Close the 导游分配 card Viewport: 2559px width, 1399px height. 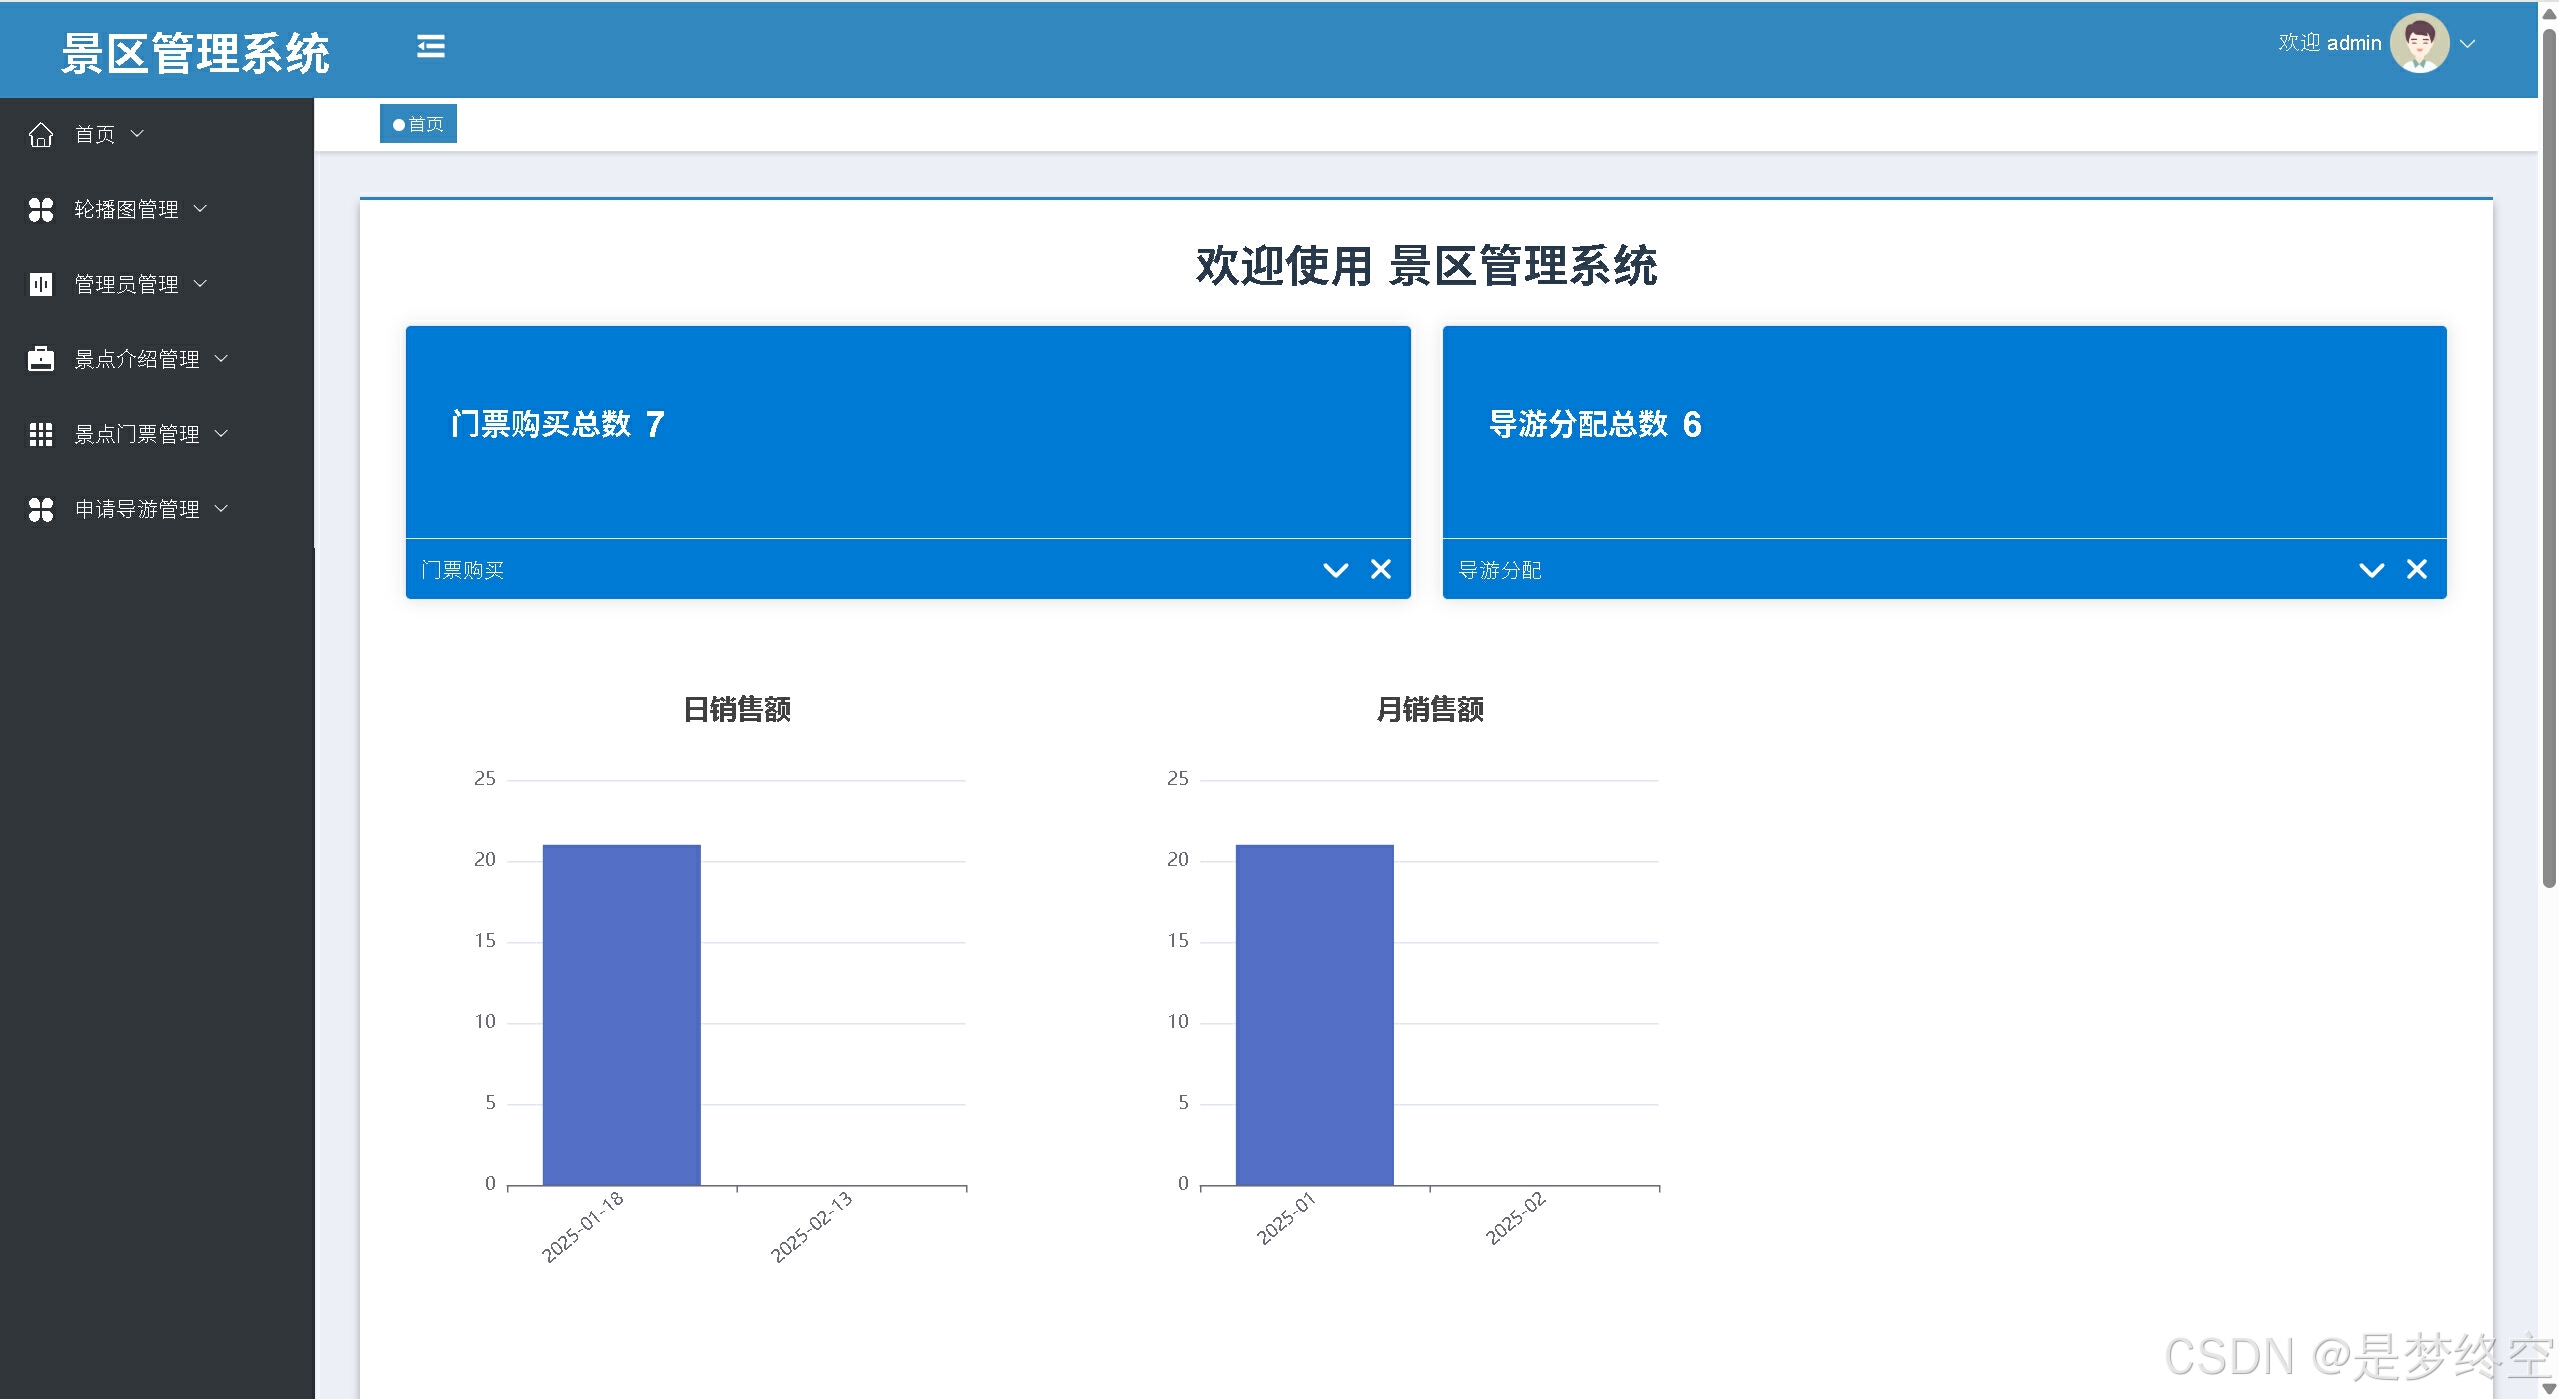point(2417,569)
